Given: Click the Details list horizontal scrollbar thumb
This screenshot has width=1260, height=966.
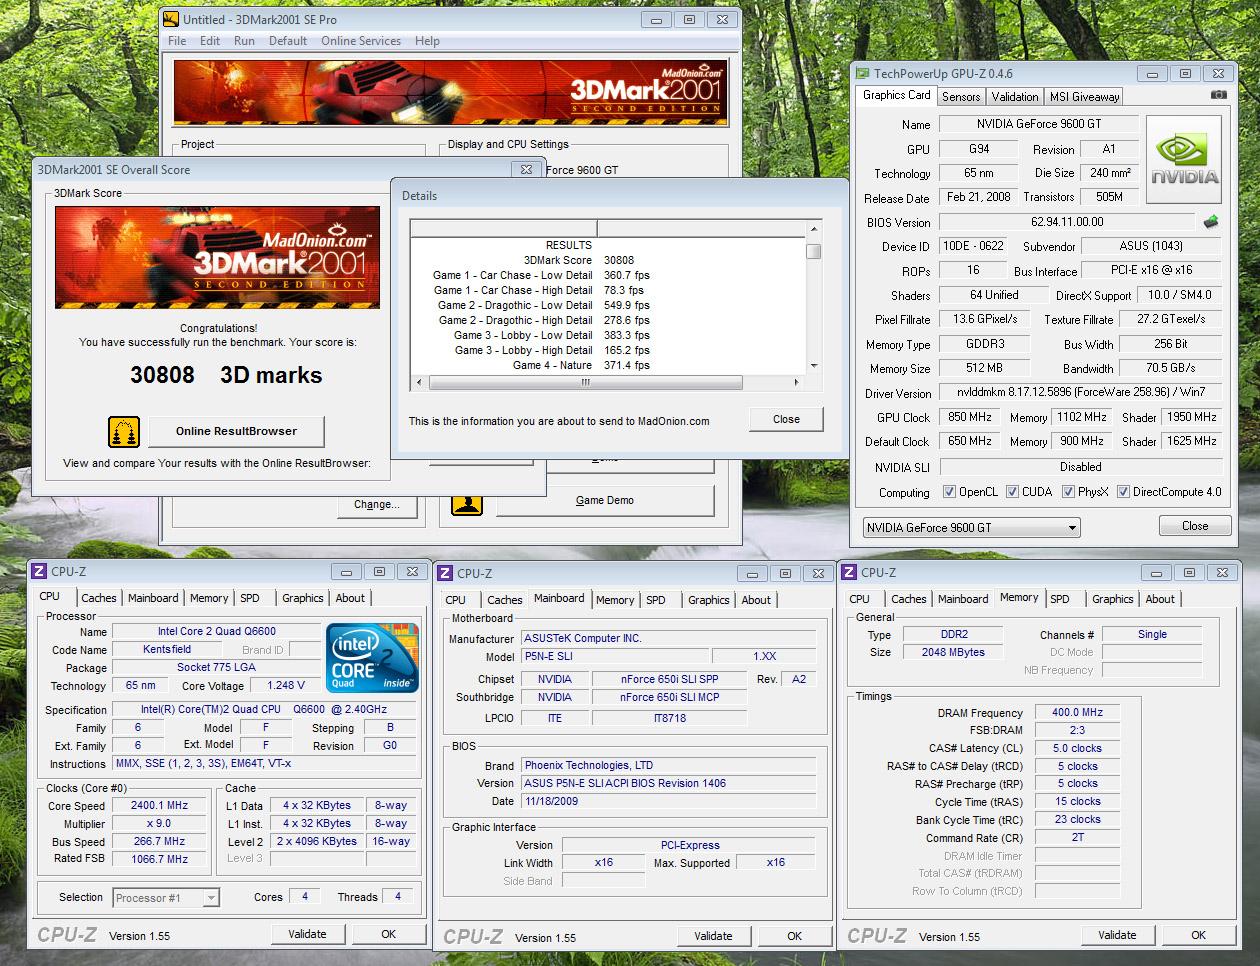Looking at the screenshot, I should 586,382.
